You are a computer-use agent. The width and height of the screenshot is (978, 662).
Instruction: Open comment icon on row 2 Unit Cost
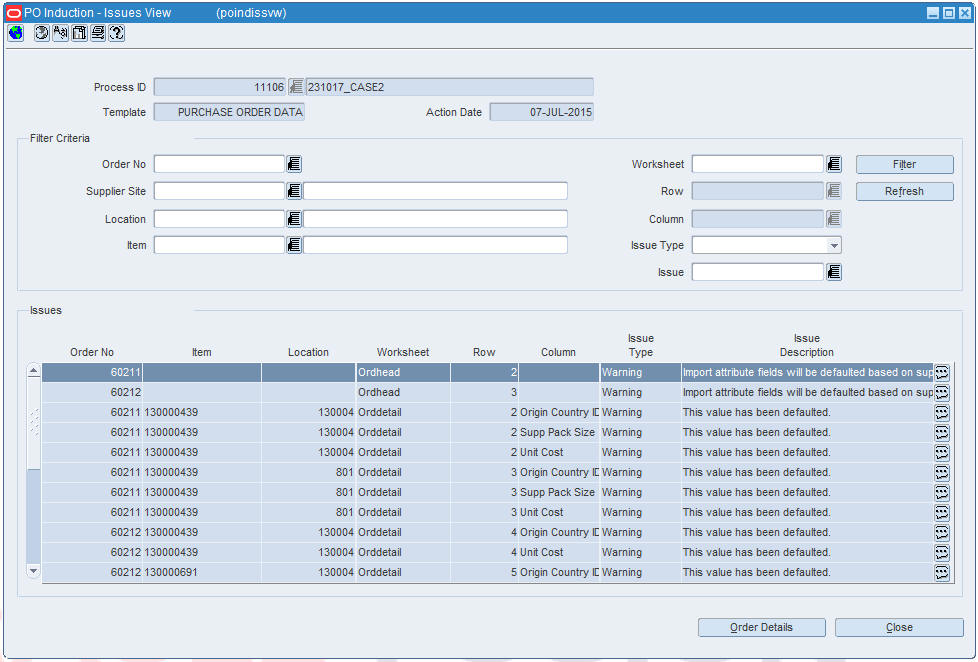[942, 452]
